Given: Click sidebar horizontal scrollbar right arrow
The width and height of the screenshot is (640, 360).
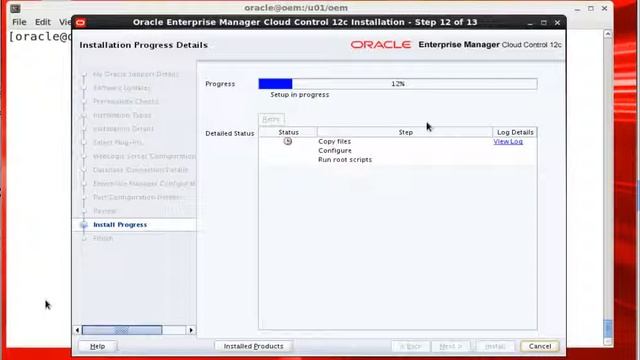Looking at the screenshot, I should 191,330.
